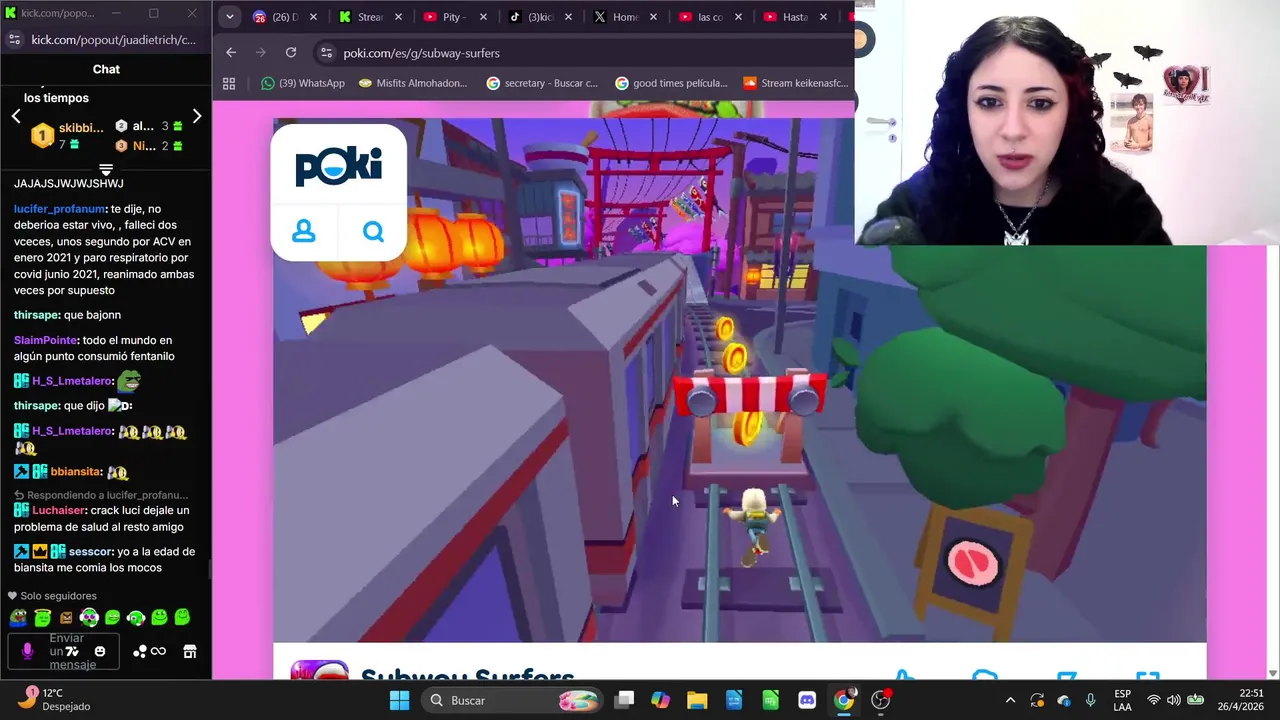Open Discord from the taskbar
This screenshot has width=1280, height=720.
807,700
